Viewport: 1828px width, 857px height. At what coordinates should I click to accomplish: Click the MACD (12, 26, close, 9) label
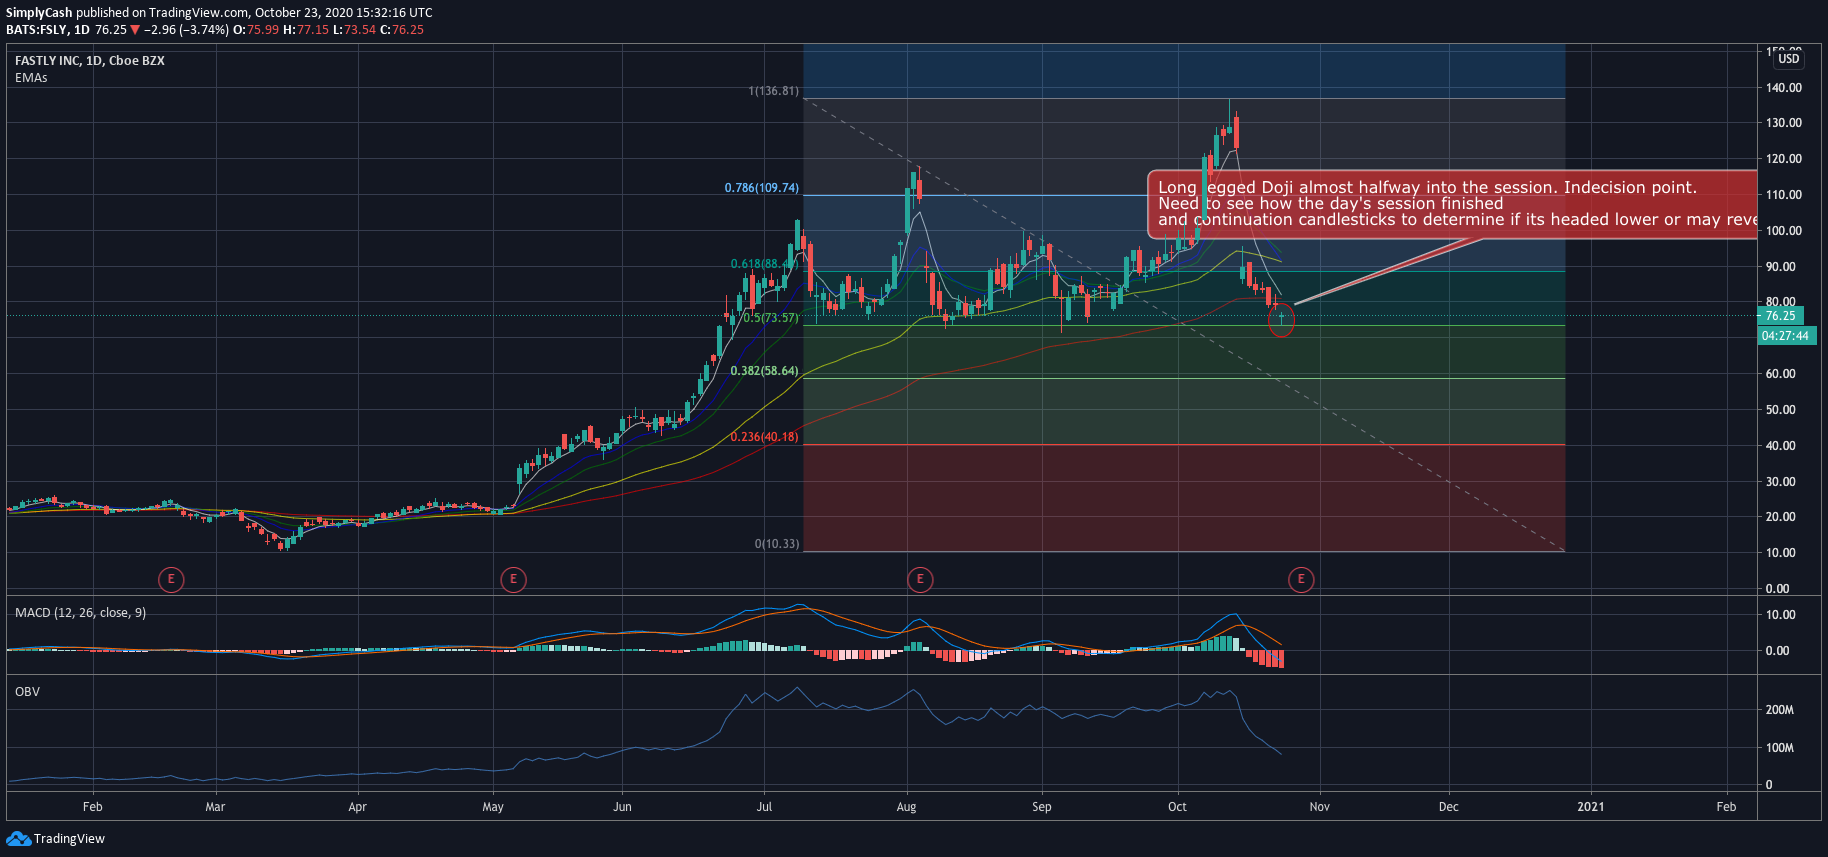click(80, 613)
